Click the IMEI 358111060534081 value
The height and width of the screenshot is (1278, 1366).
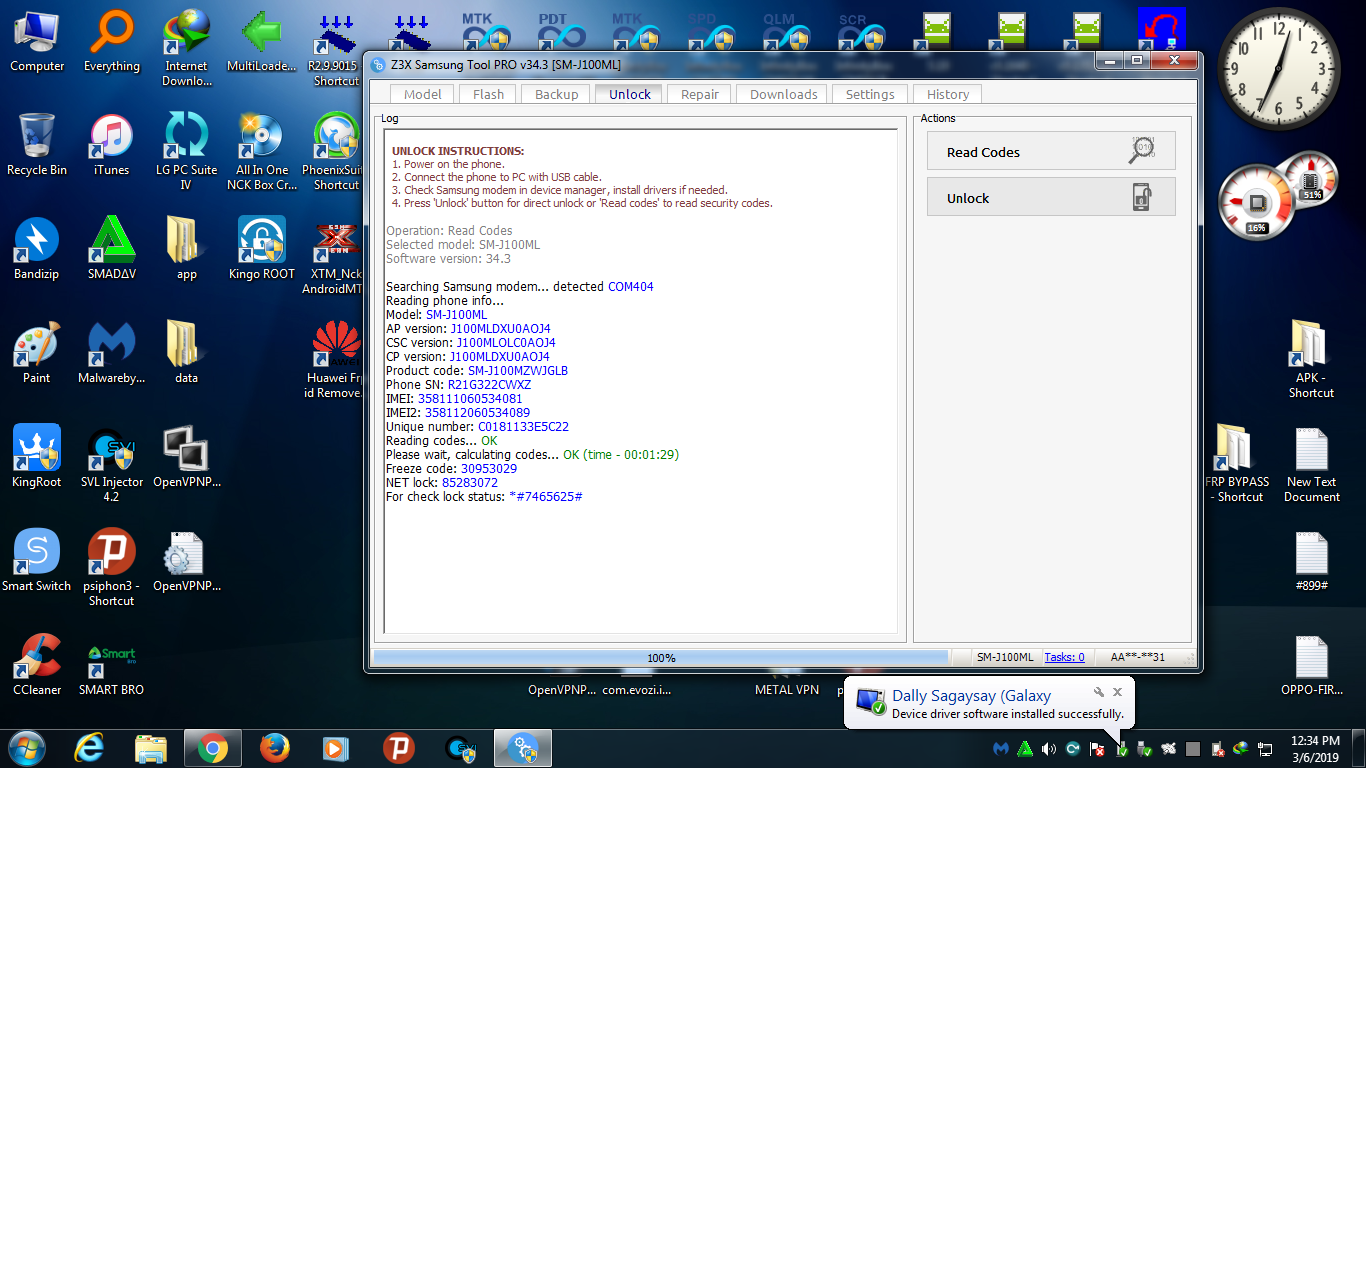coord(470,399)
